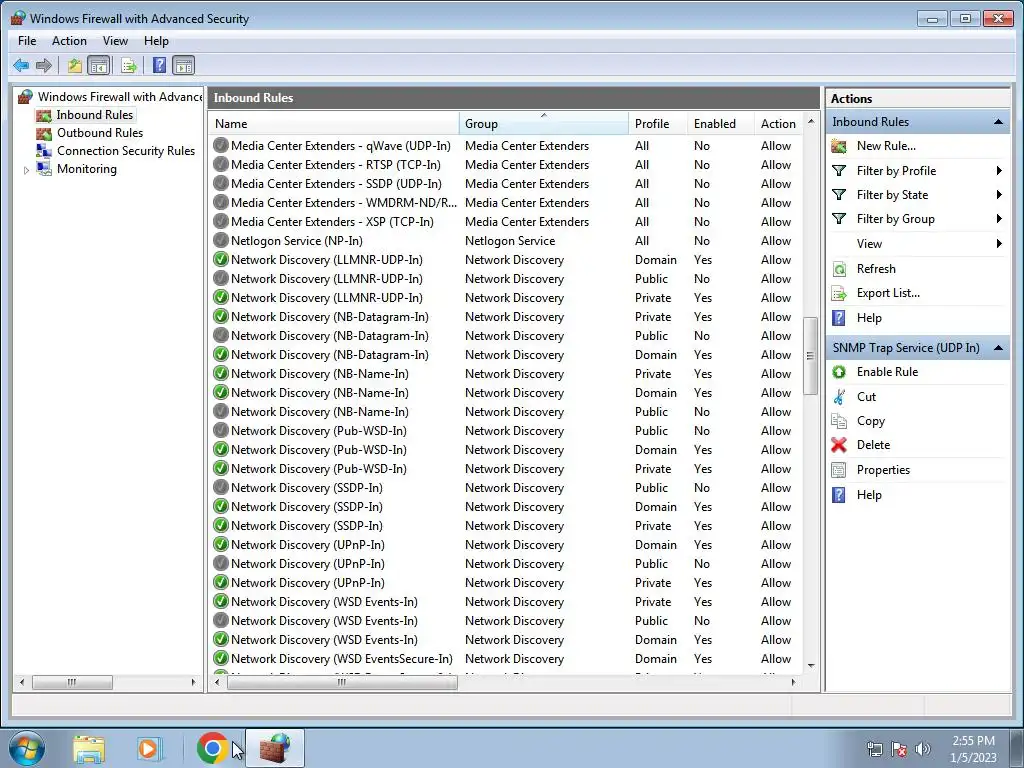Screen dimensions: 1024x768
Task: Click the Delete action link
Action: (x=873, y=445)
